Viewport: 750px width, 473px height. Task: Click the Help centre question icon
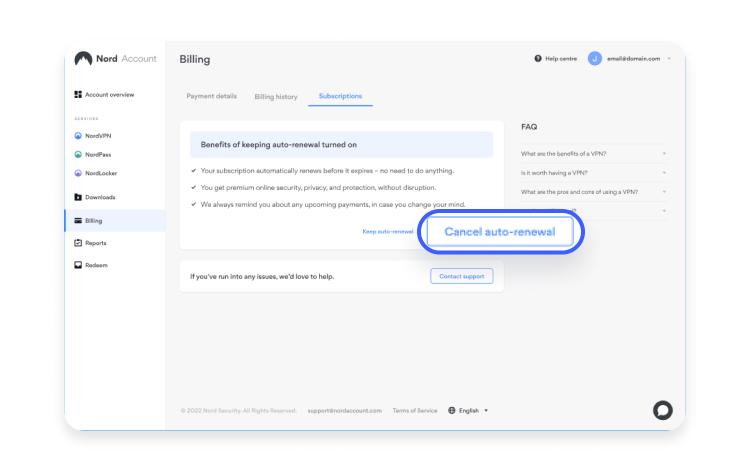(x=538, y=58)
